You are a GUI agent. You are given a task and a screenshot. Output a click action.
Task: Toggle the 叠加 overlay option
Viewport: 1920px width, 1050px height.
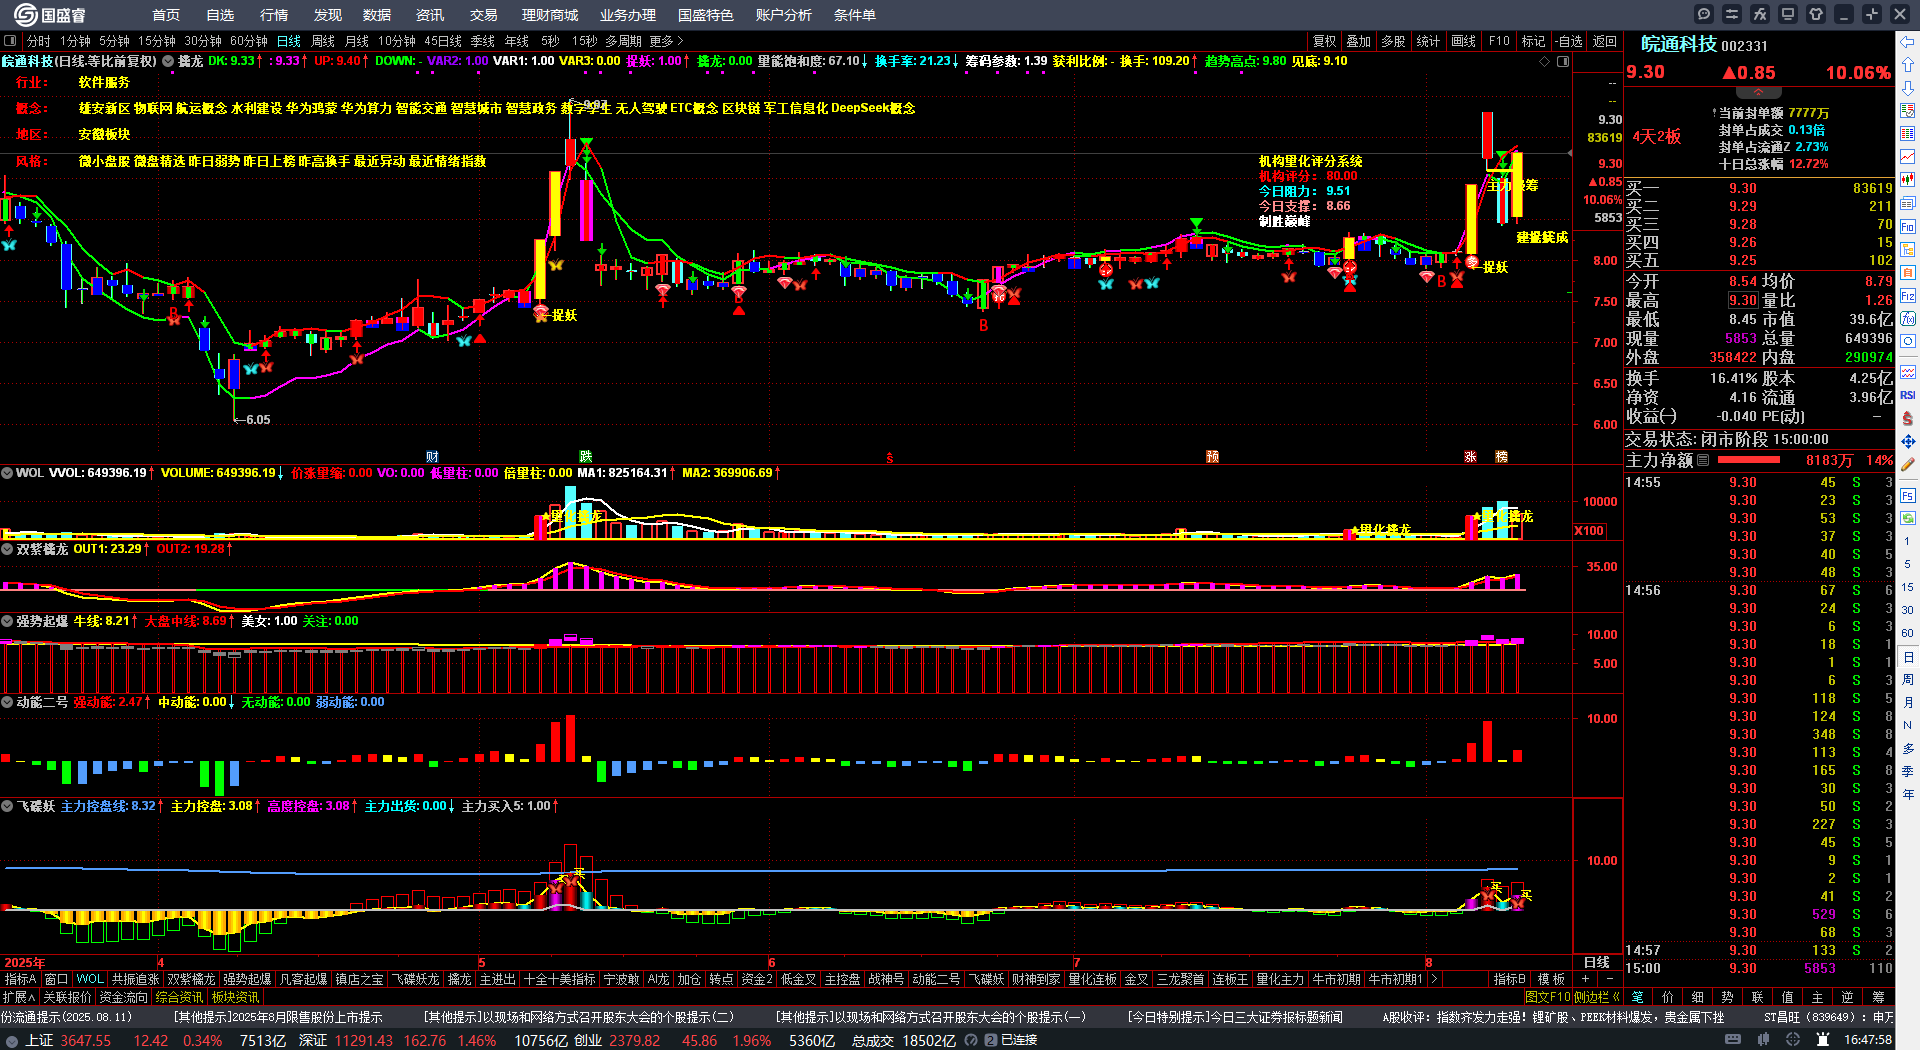click(1358, 41)
